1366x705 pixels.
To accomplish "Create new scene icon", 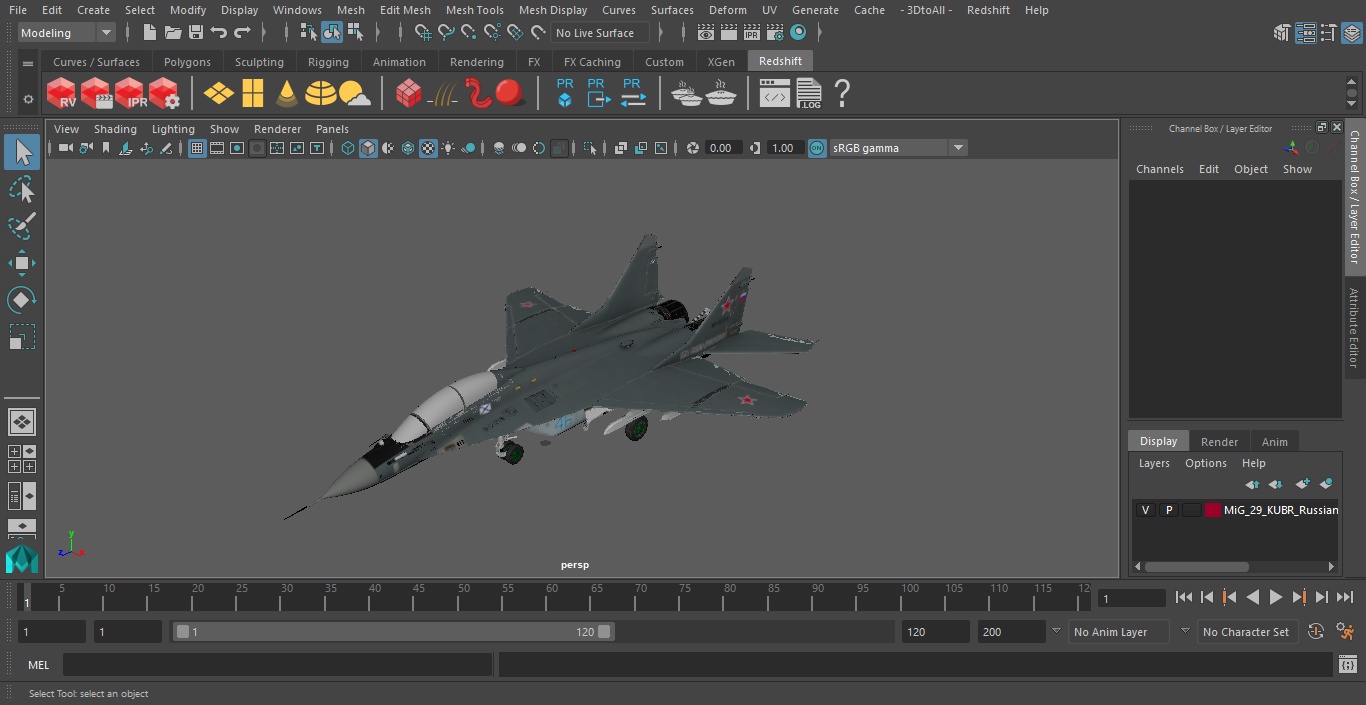I will [x=150, y=33].
